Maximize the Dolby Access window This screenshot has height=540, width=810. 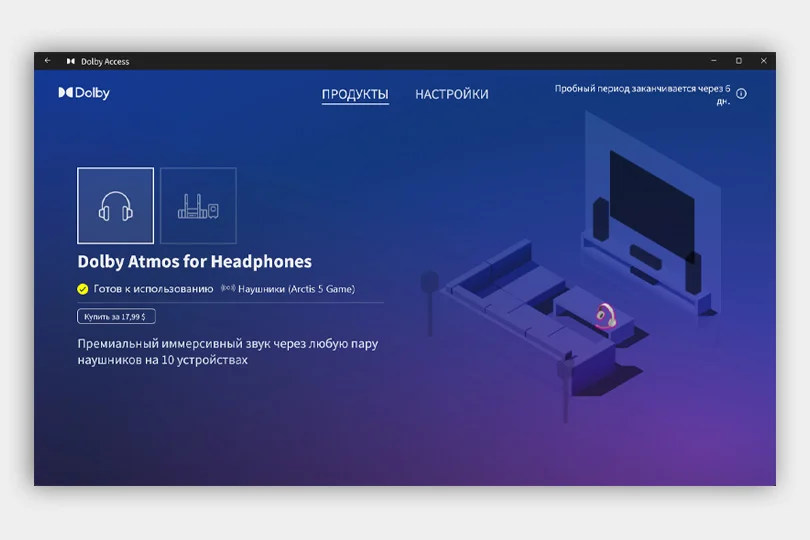739,60
